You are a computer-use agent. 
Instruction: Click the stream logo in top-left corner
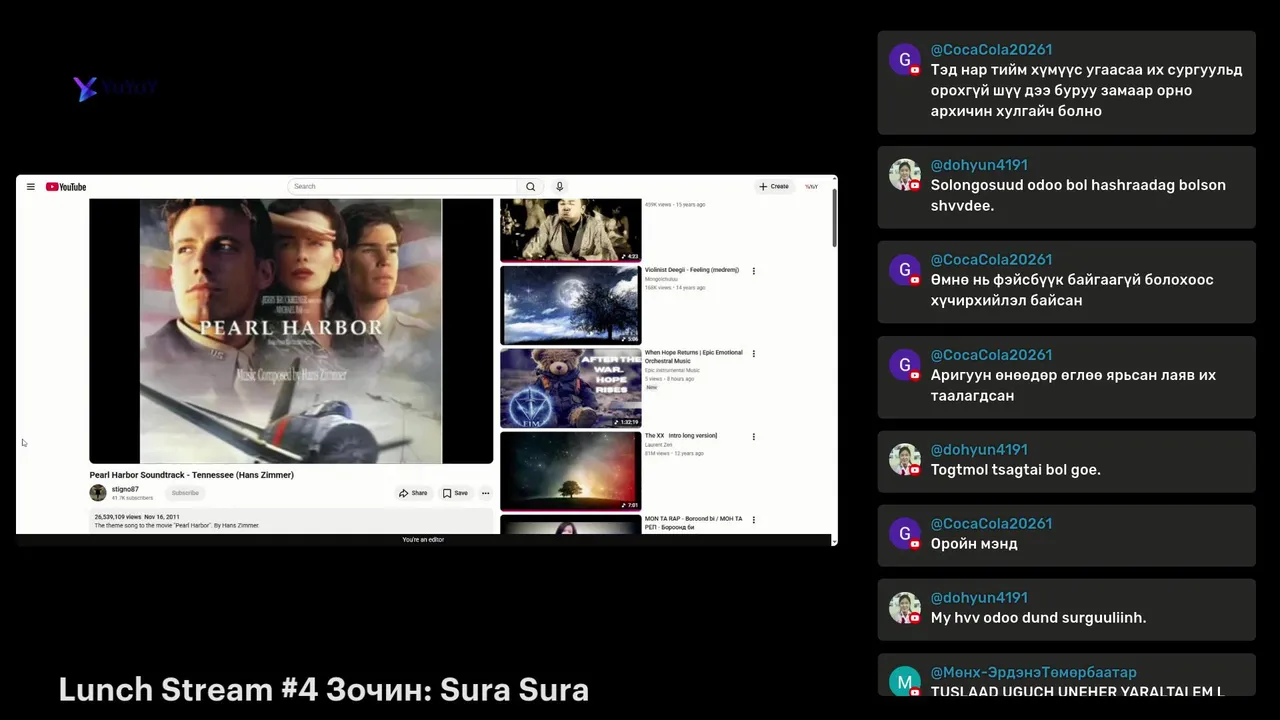[115, 88]
